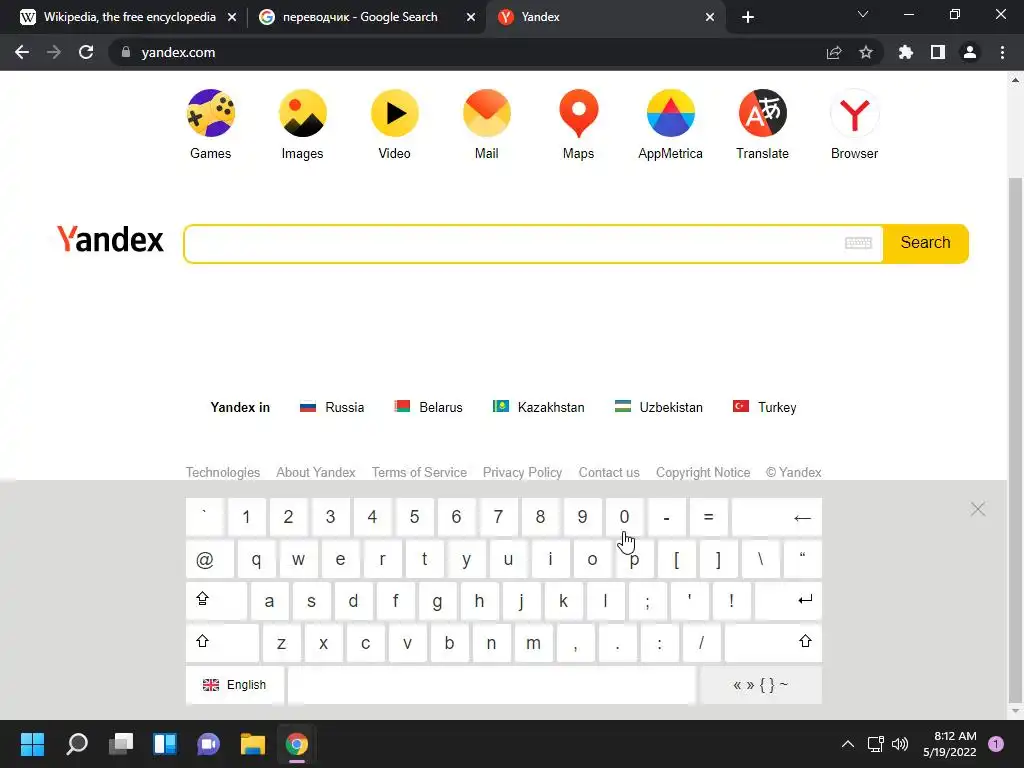Viewport: 1024px width, 768px height.
Task: Open Yandex in Kazakhstan link
Action: point(539,407)
